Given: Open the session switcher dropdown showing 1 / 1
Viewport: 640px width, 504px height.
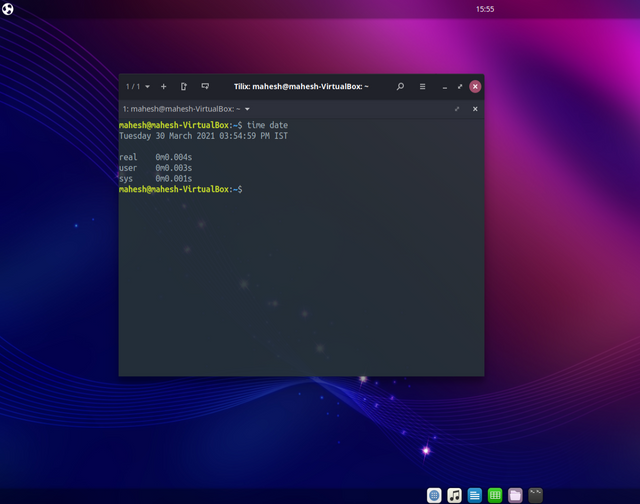Looking at the screenshot, I should pos(138,87).
